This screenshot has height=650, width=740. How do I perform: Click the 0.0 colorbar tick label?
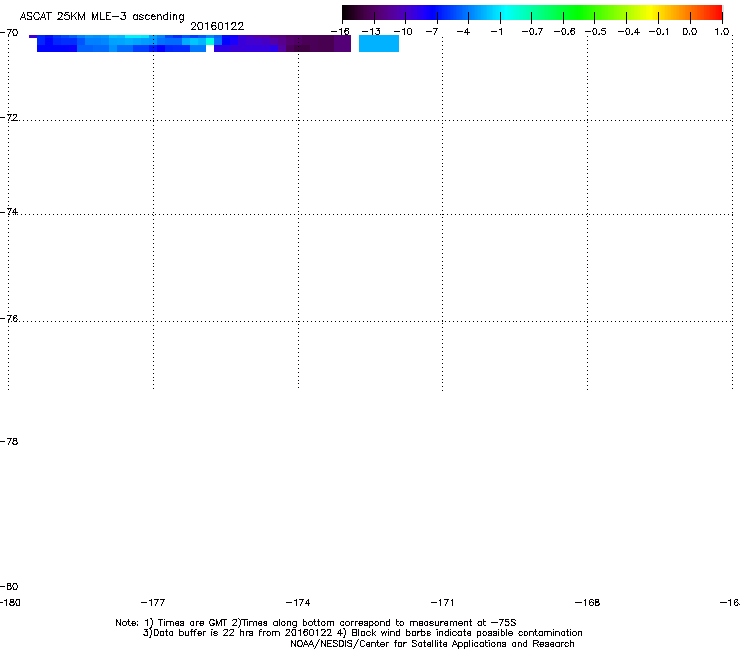[690, 32]
